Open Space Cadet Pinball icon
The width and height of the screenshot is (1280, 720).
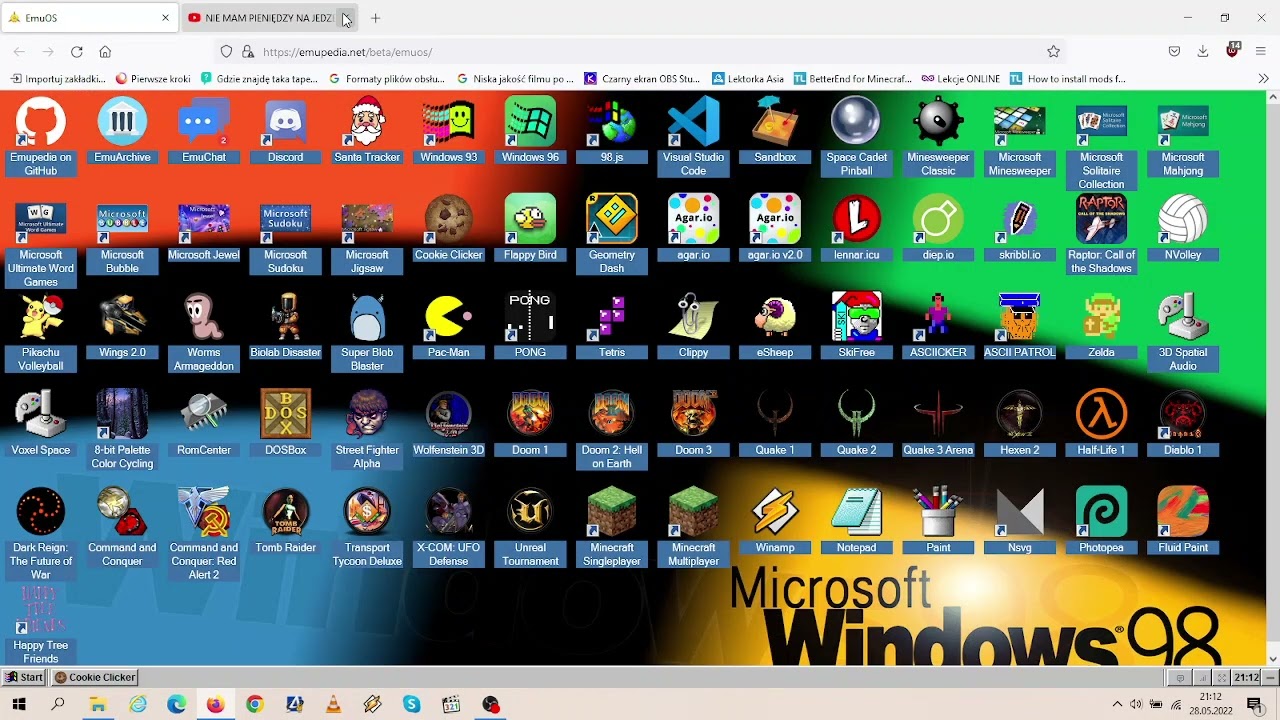(856, 137)
